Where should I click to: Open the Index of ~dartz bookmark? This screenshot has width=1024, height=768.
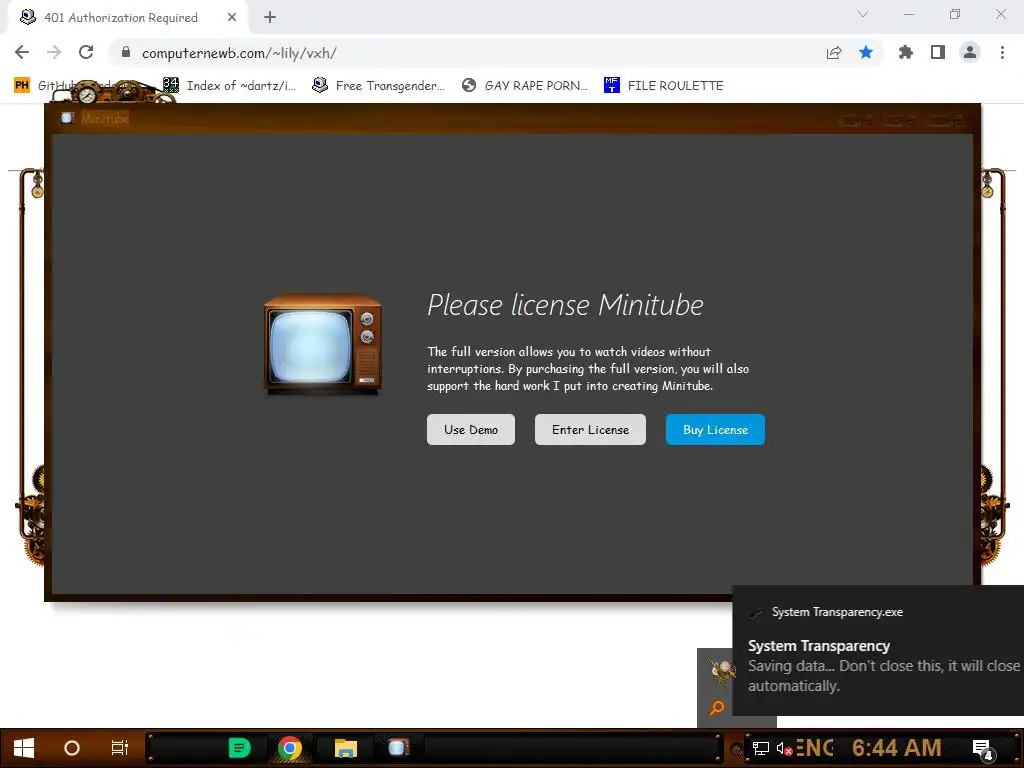tap(229, 86)
